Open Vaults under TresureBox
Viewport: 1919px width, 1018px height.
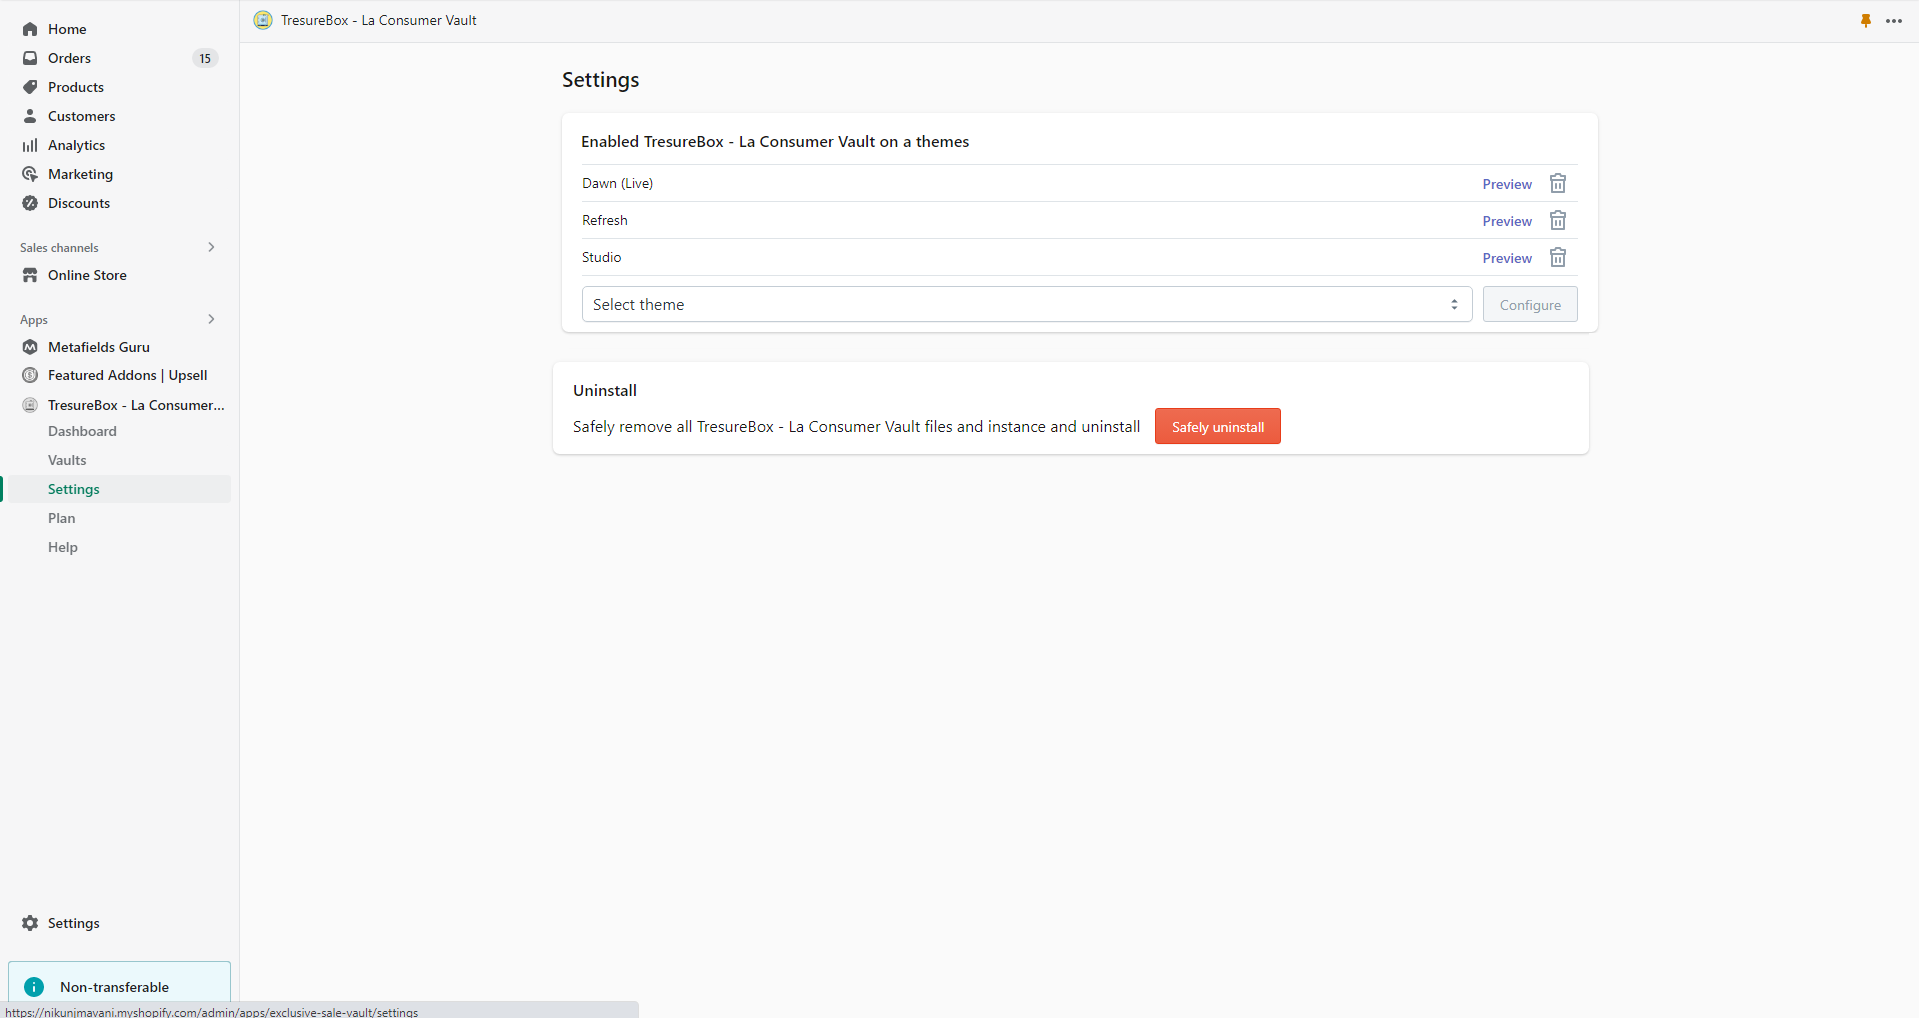tap(67, 460)
